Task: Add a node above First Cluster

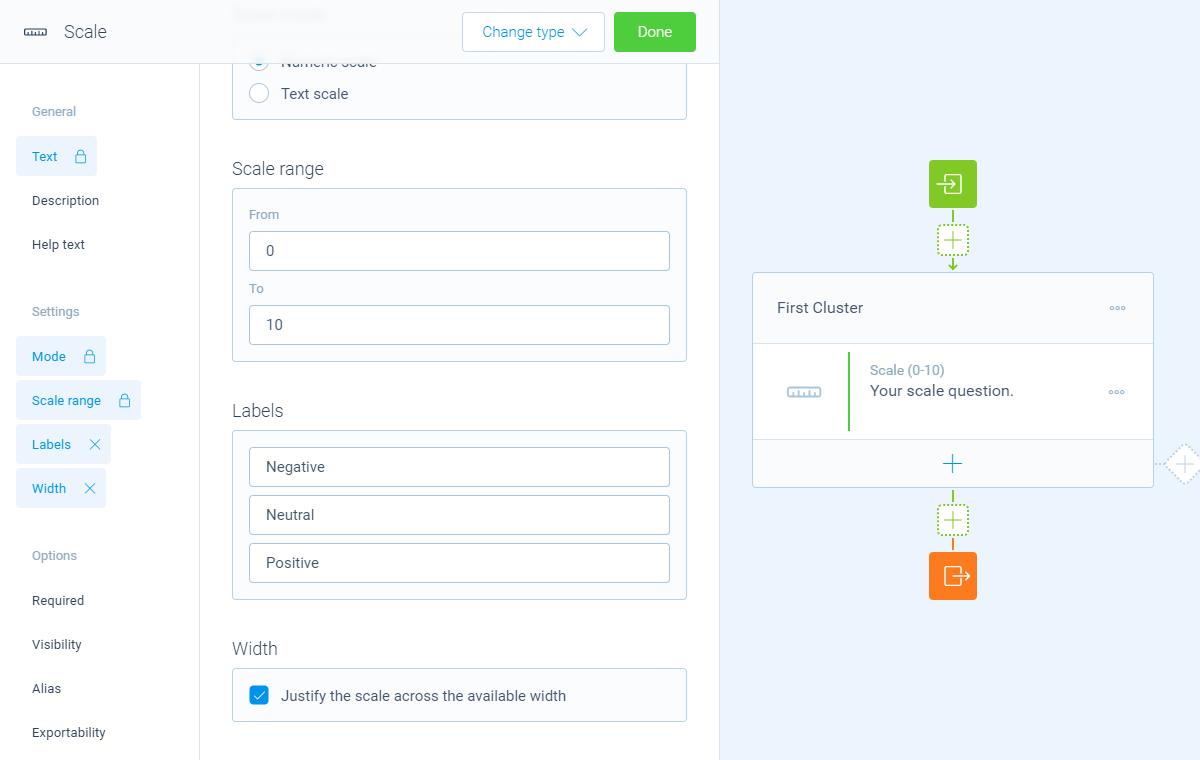Action: click(953, 240)
